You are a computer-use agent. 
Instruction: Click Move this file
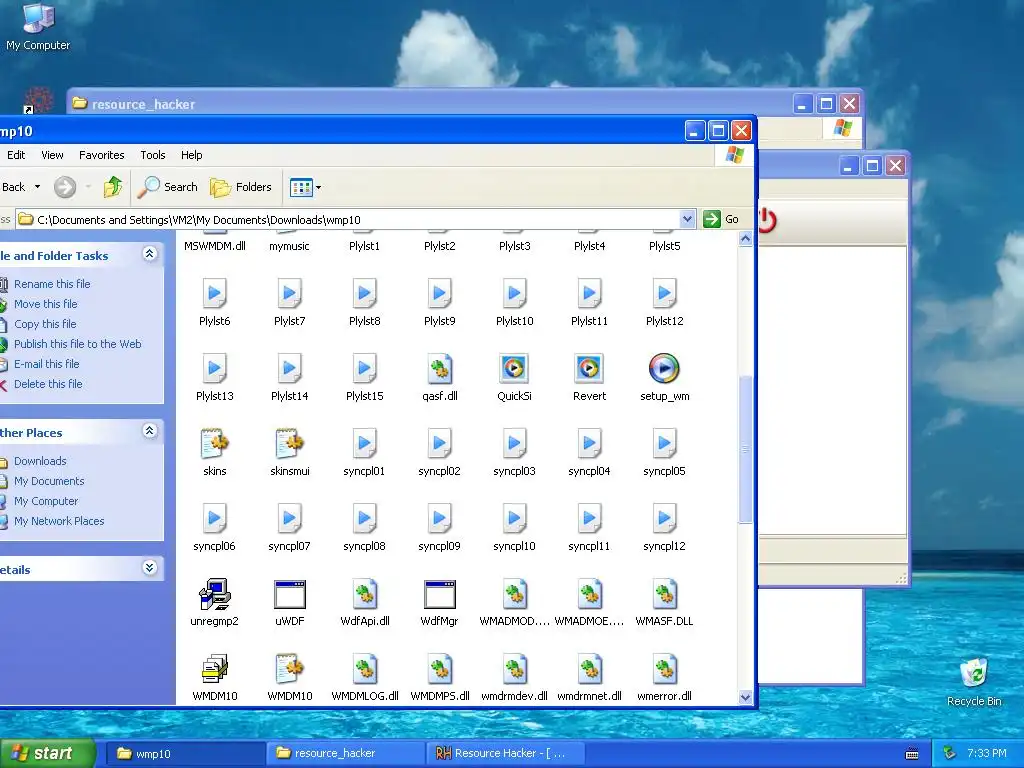(x=46, y=304)
